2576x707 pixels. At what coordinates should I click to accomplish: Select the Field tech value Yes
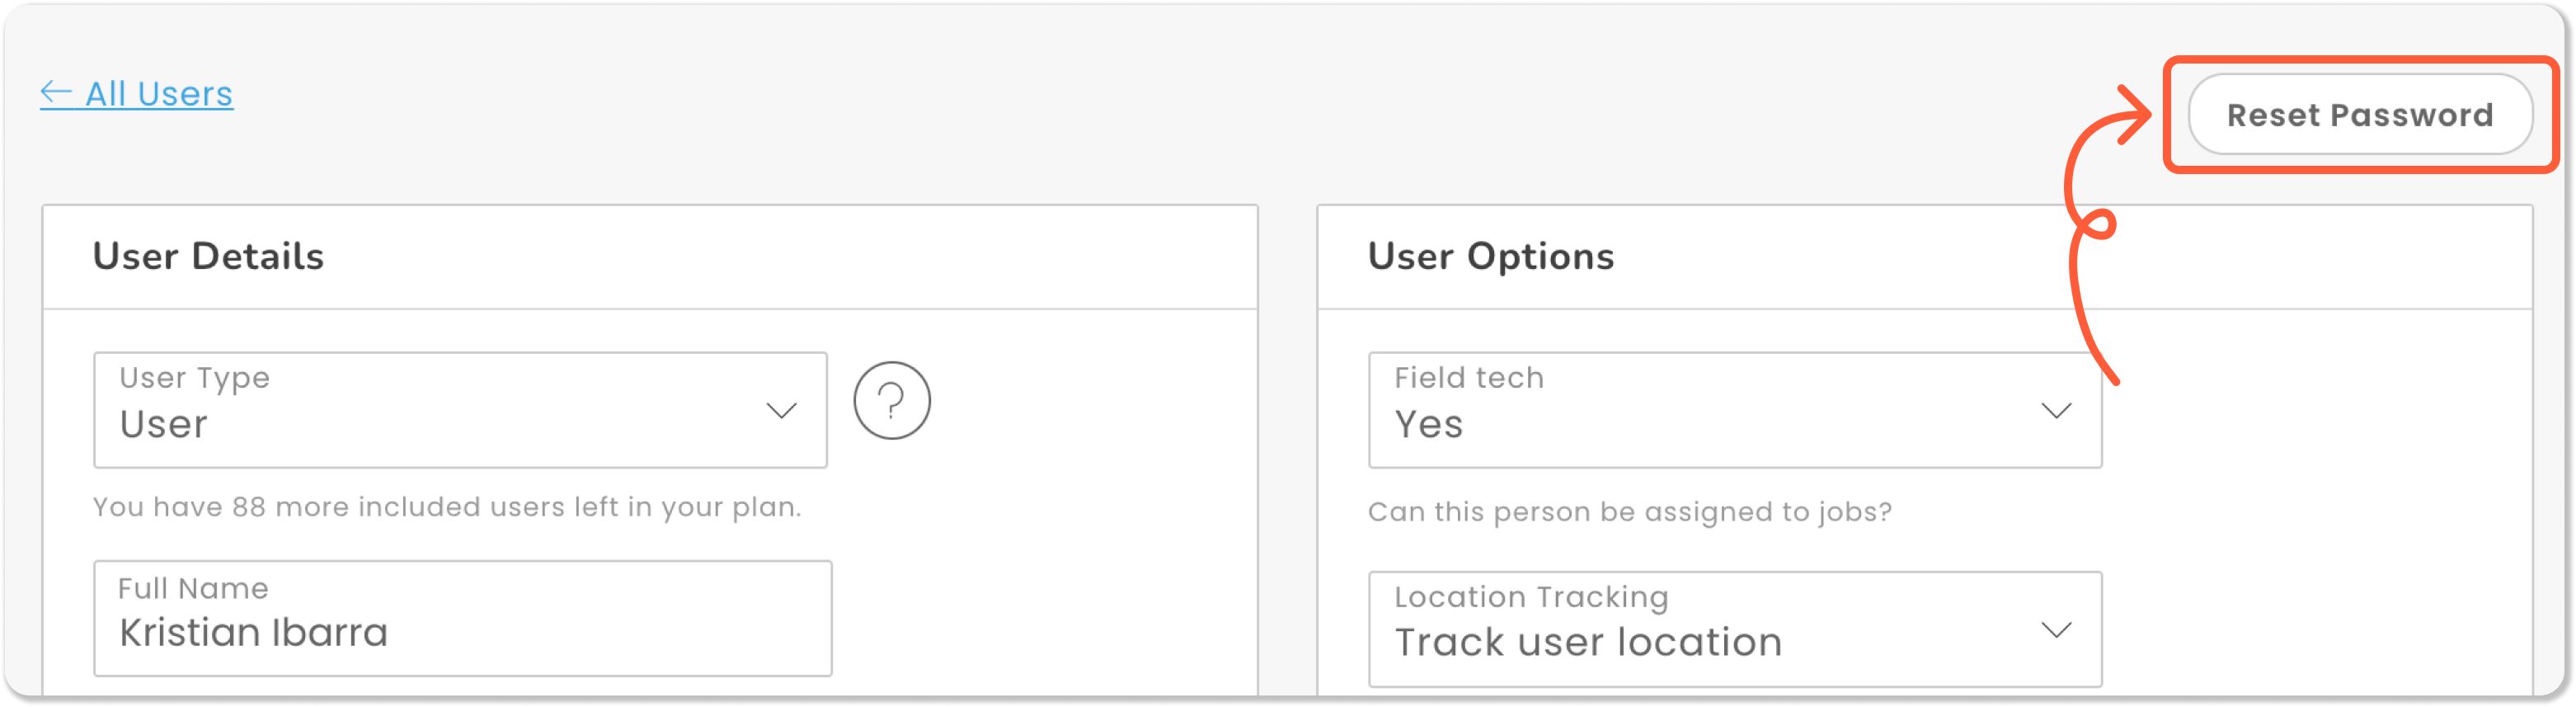pos(1428,425)
